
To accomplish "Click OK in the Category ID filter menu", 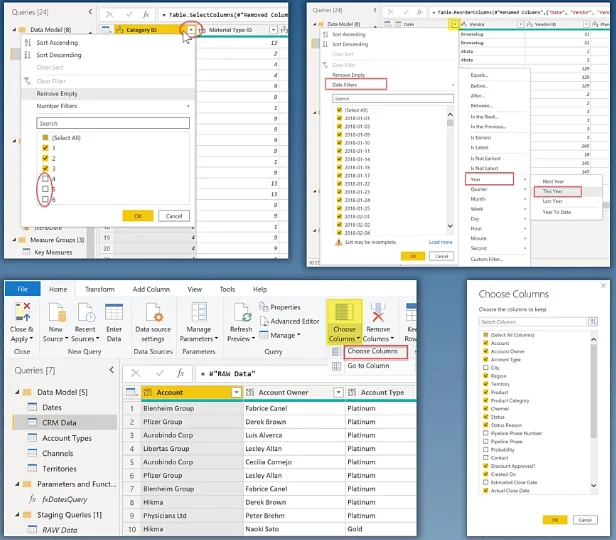I will tap(138, 216).
